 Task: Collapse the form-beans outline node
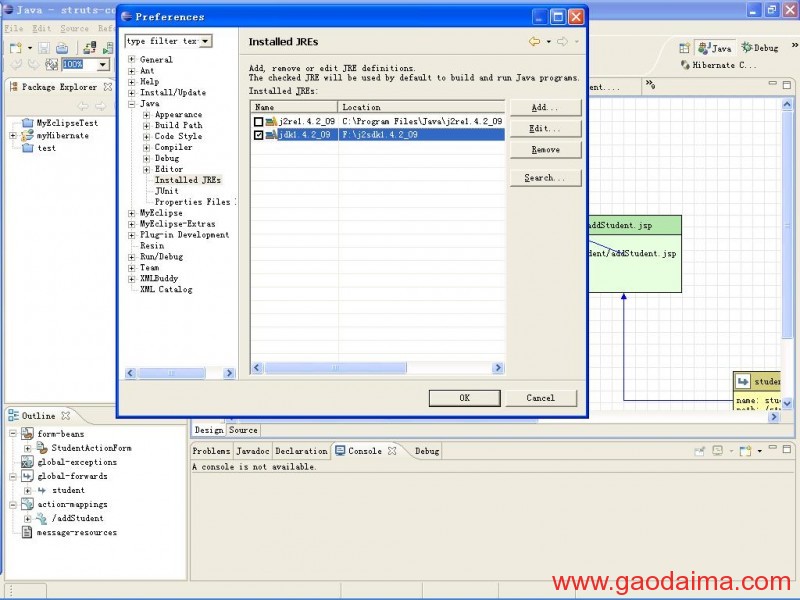[x=13, y=434]
